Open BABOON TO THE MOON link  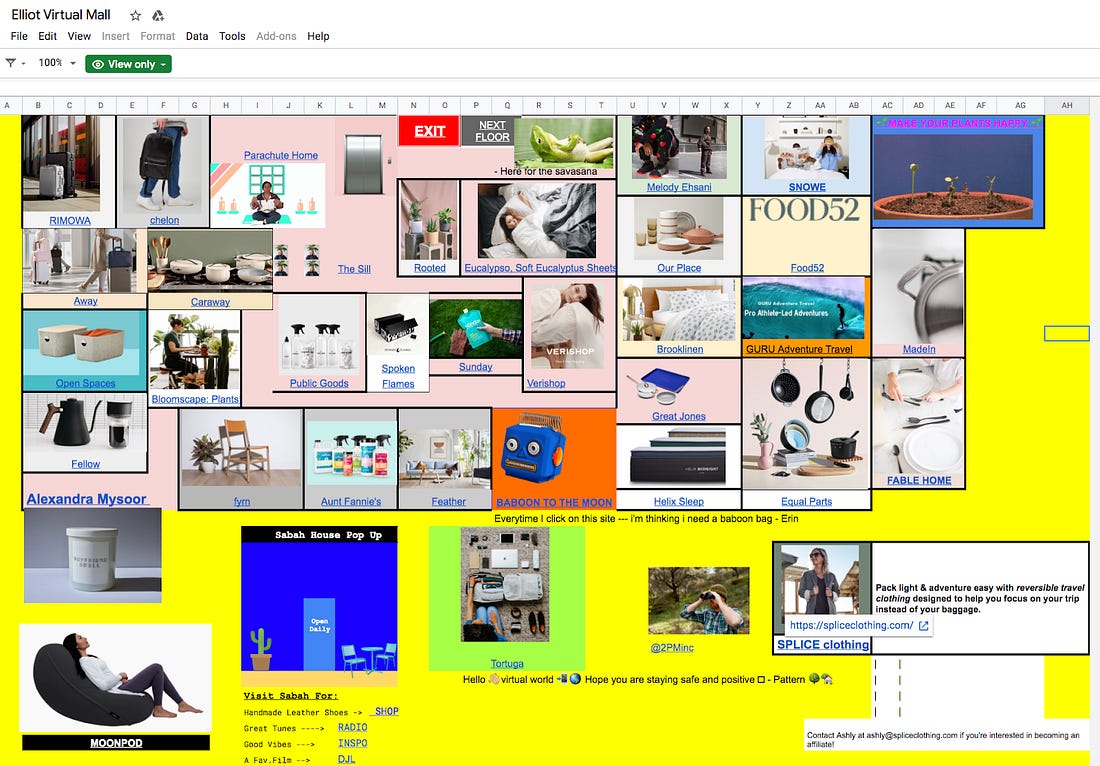click(554, 502)
